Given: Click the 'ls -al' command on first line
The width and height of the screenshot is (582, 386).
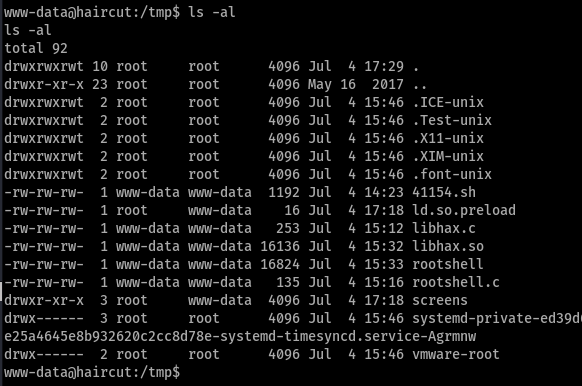Looking at the screenshot, I should (212, 12).
